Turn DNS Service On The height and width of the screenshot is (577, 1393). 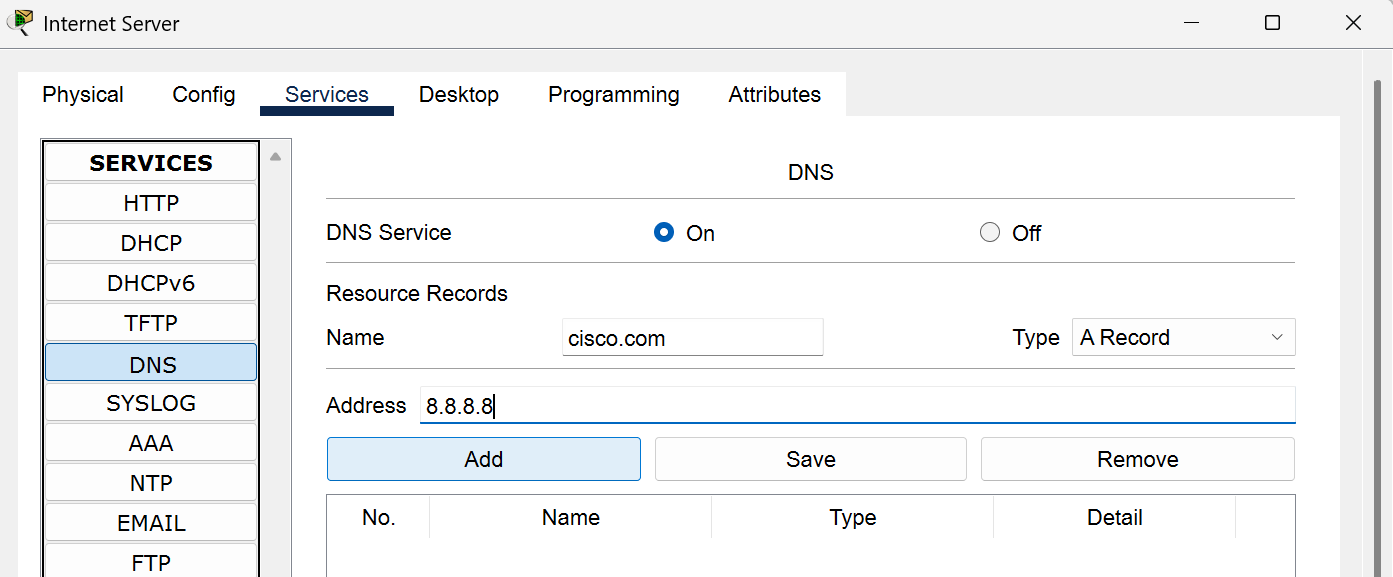664,233
